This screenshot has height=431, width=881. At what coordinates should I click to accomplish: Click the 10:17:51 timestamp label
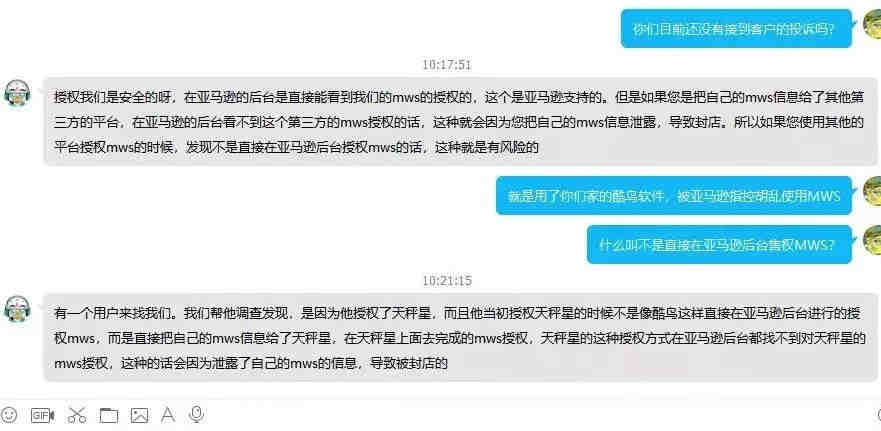click(x=447, y=65)
